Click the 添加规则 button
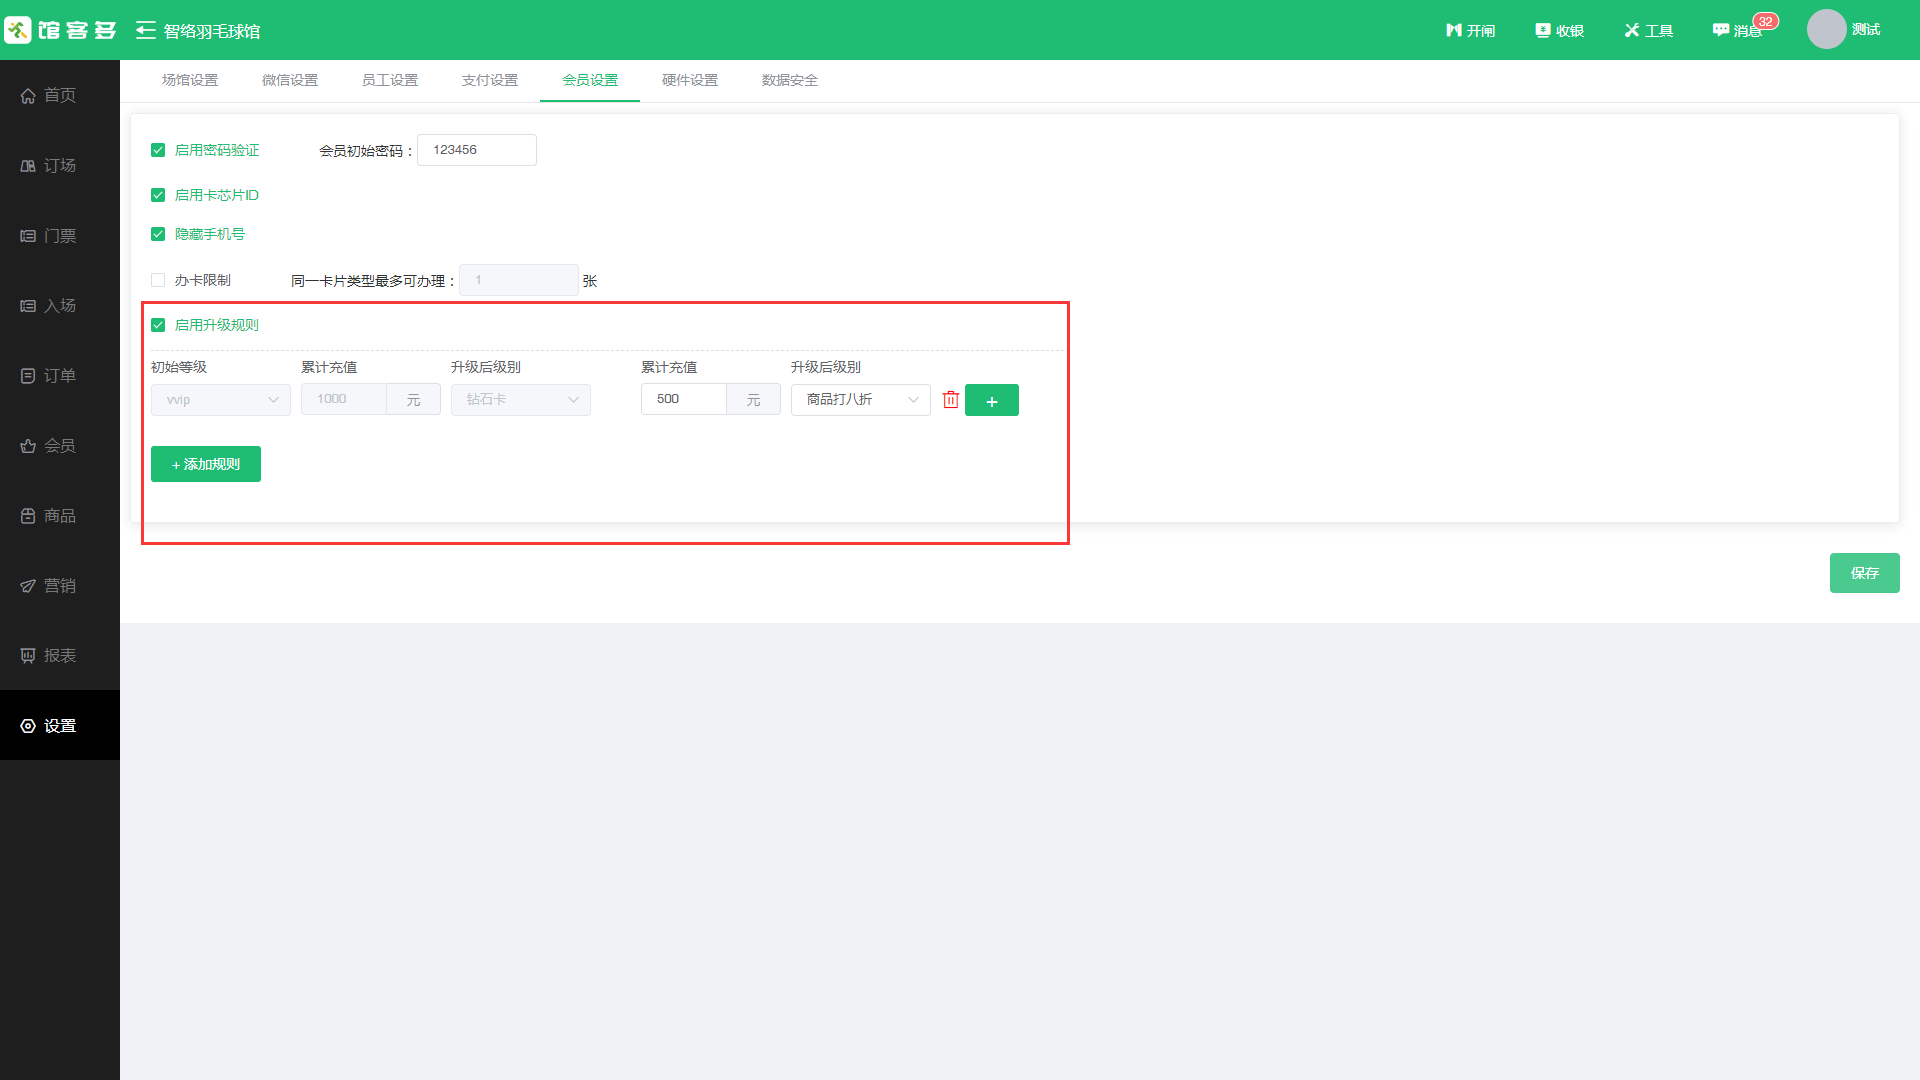This screenshot has width=1920, height=1080. tap(206, 464)
